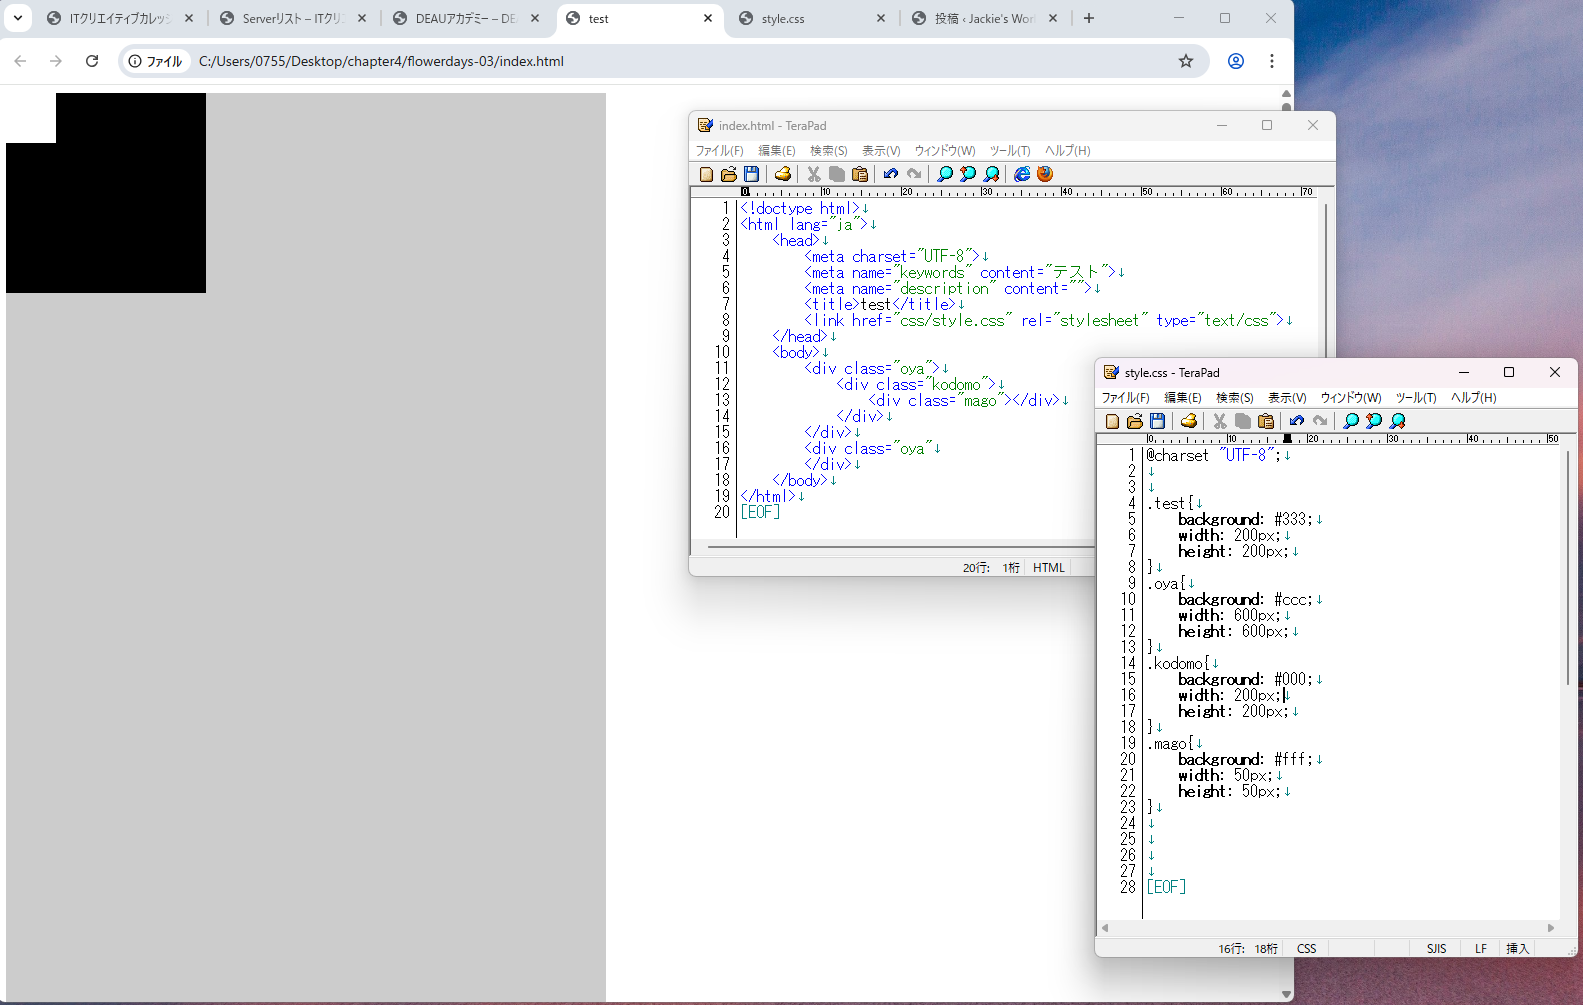Expand Chrome tab search dropdown
Viewport: 1583px width, 1005px height.
[18, 18]
